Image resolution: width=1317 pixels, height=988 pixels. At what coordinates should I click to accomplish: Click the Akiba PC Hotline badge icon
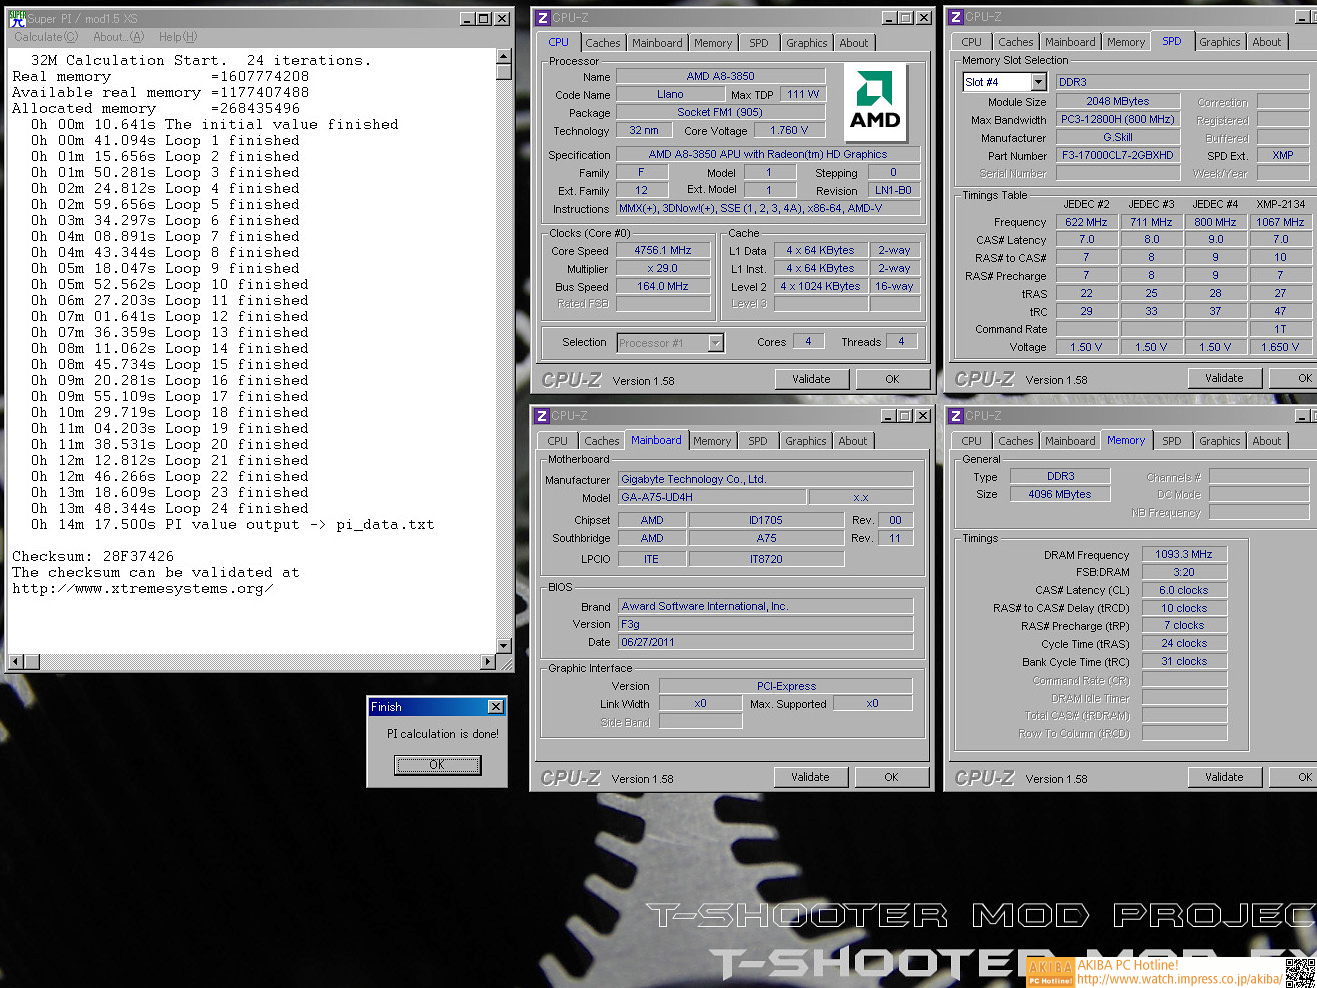coord(1050,972)
